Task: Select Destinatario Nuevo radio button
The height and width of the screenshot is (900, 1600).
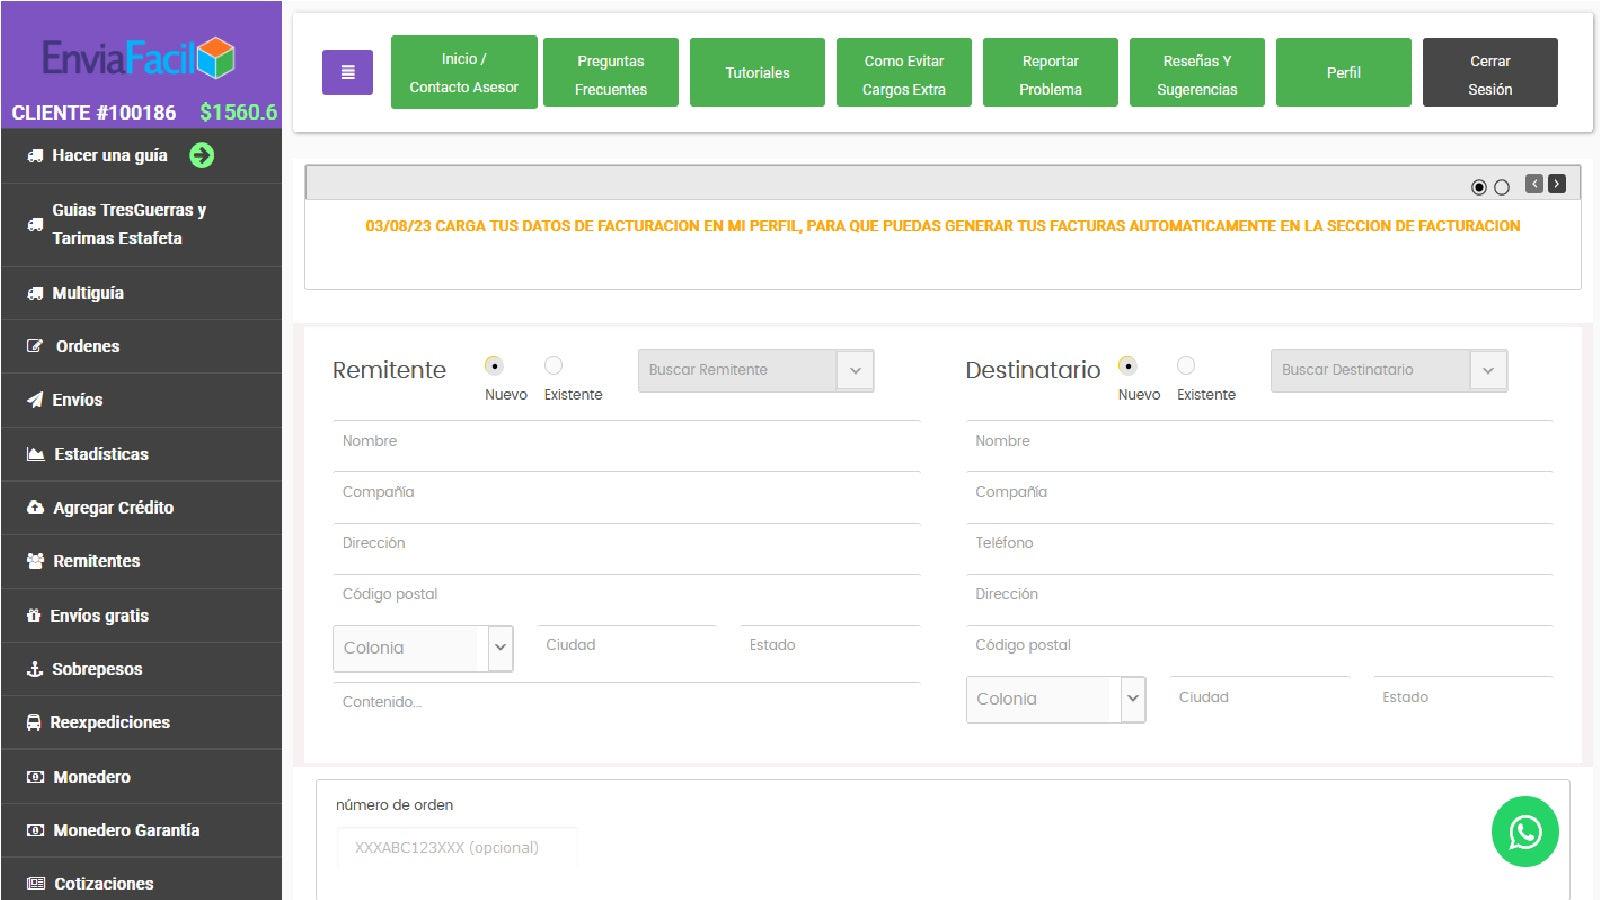Action: click(1127, 366)
